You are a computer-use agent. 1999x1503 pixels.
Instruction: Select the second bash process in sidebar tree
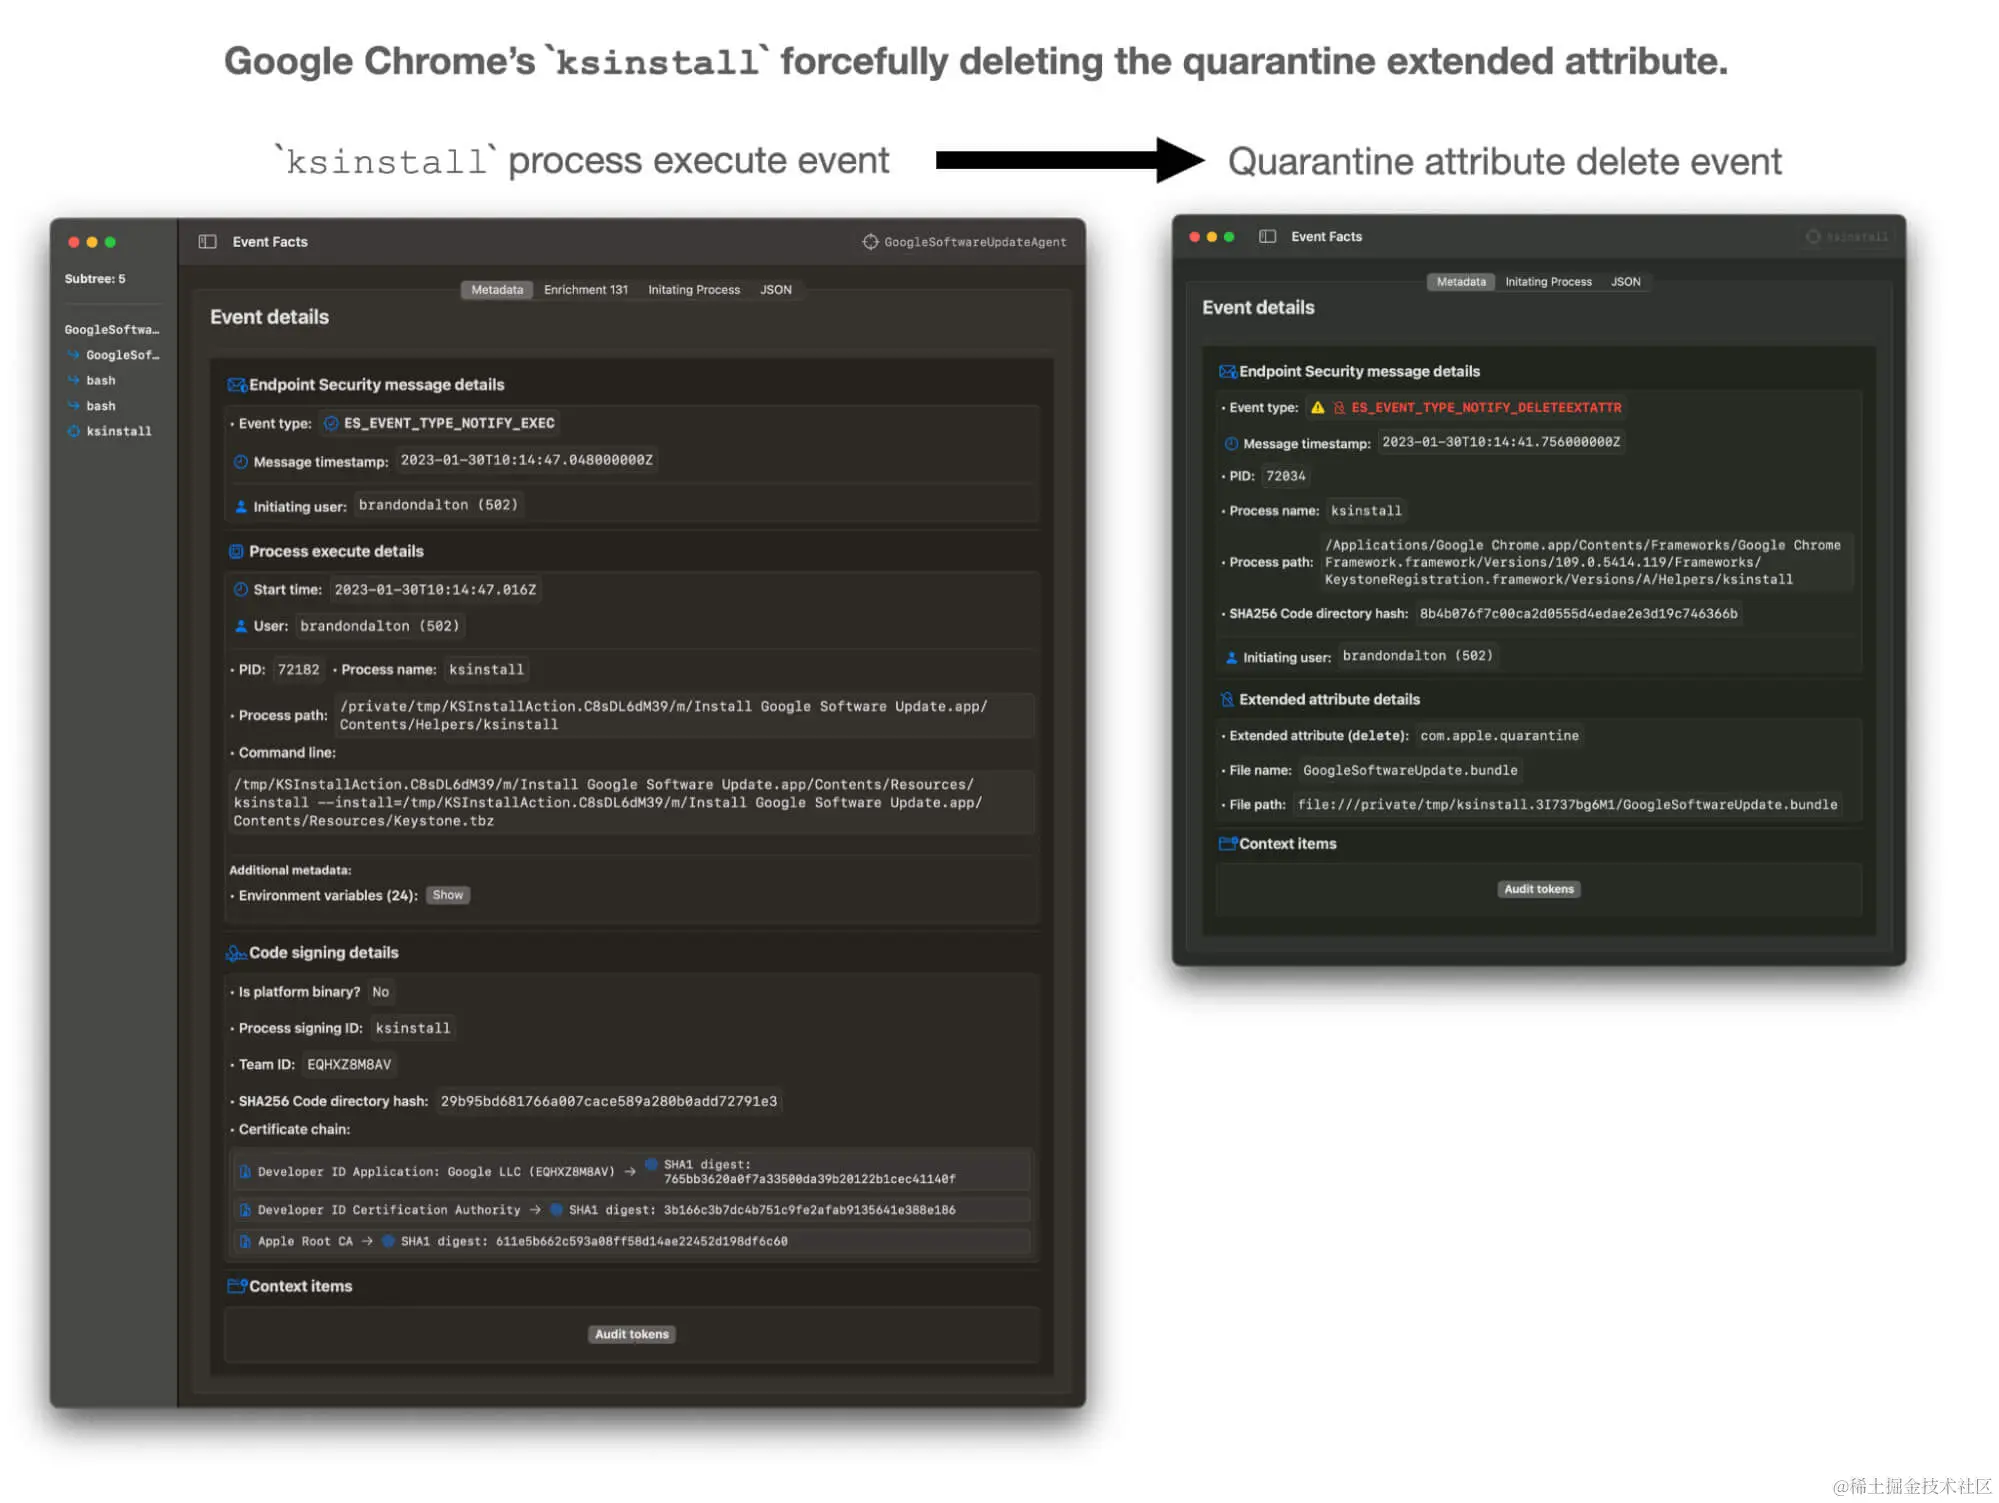click(x=100, y=406)
